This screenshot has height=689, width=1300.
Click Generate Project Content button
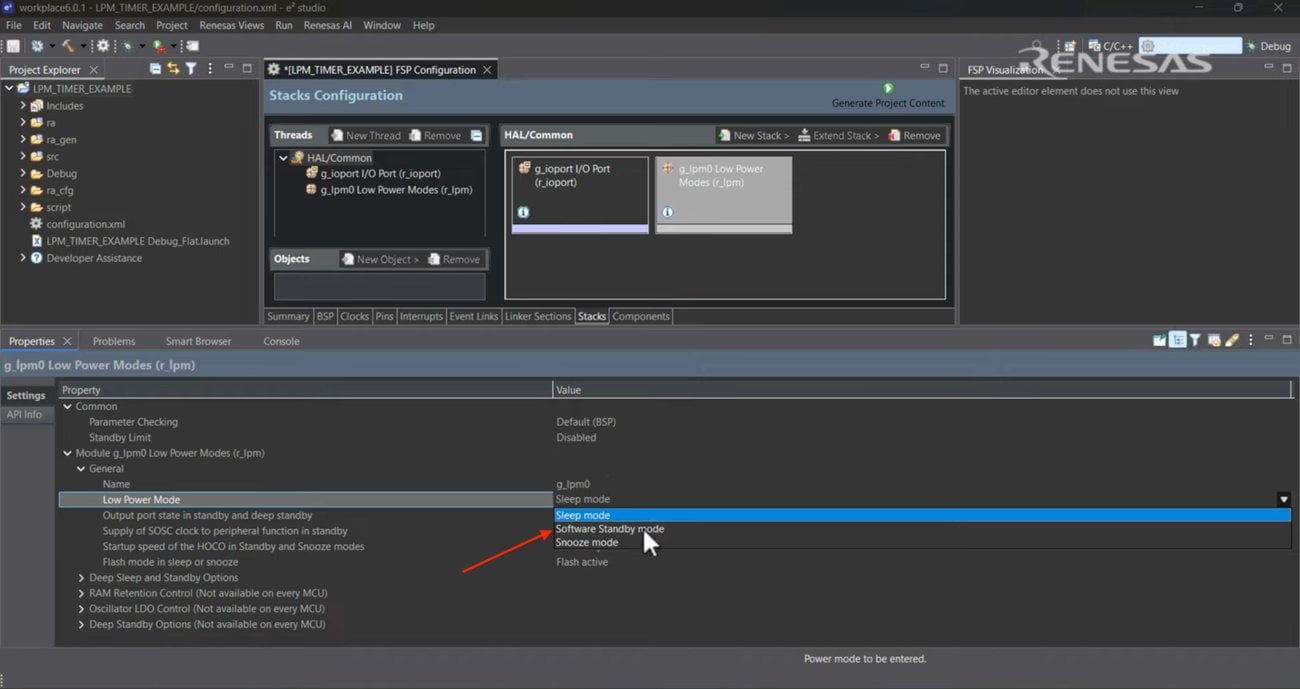click(888, 96)
